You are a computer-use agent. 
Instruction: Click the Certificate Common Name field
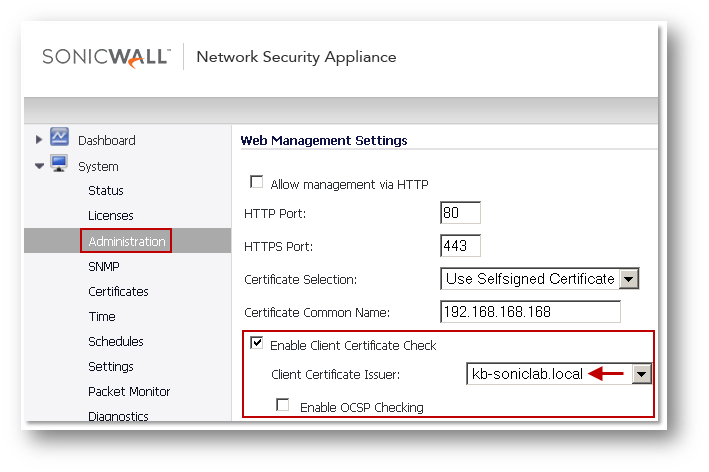click(x=530, y=311)
